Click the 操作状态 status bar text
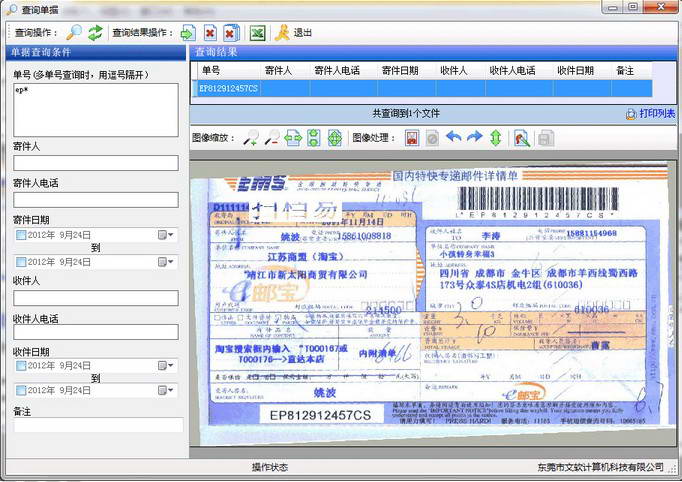The image size is (682, 482). 270,467
